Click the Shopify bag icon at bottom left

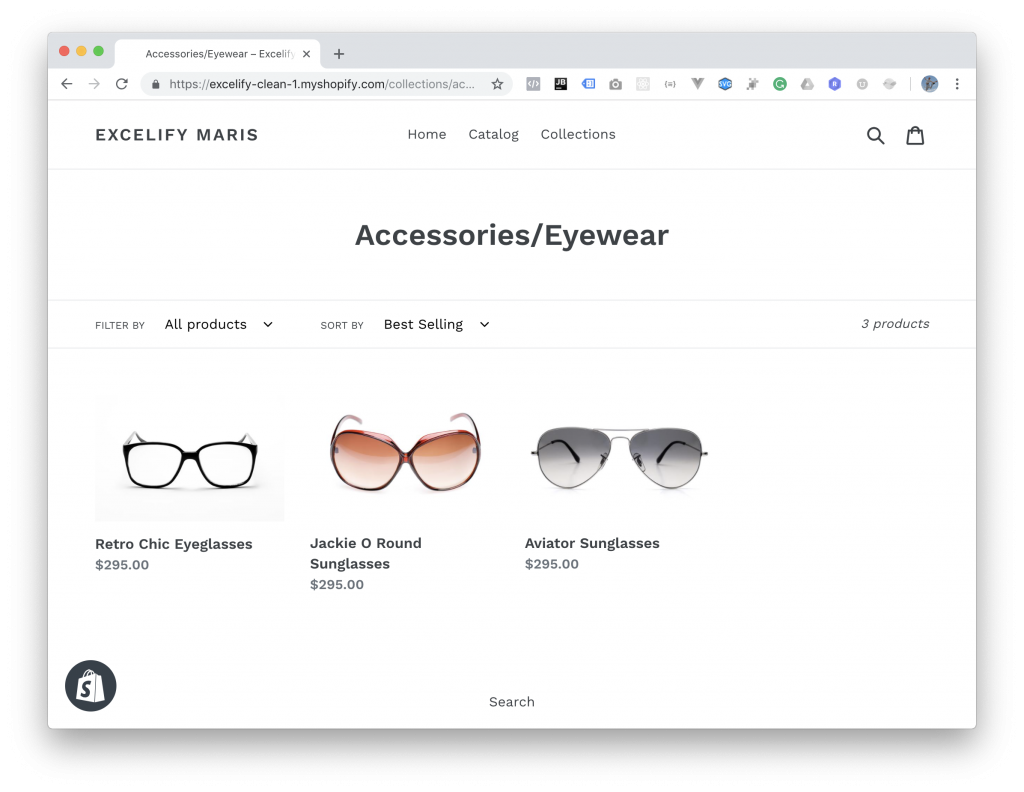click(x=91, y=686)
